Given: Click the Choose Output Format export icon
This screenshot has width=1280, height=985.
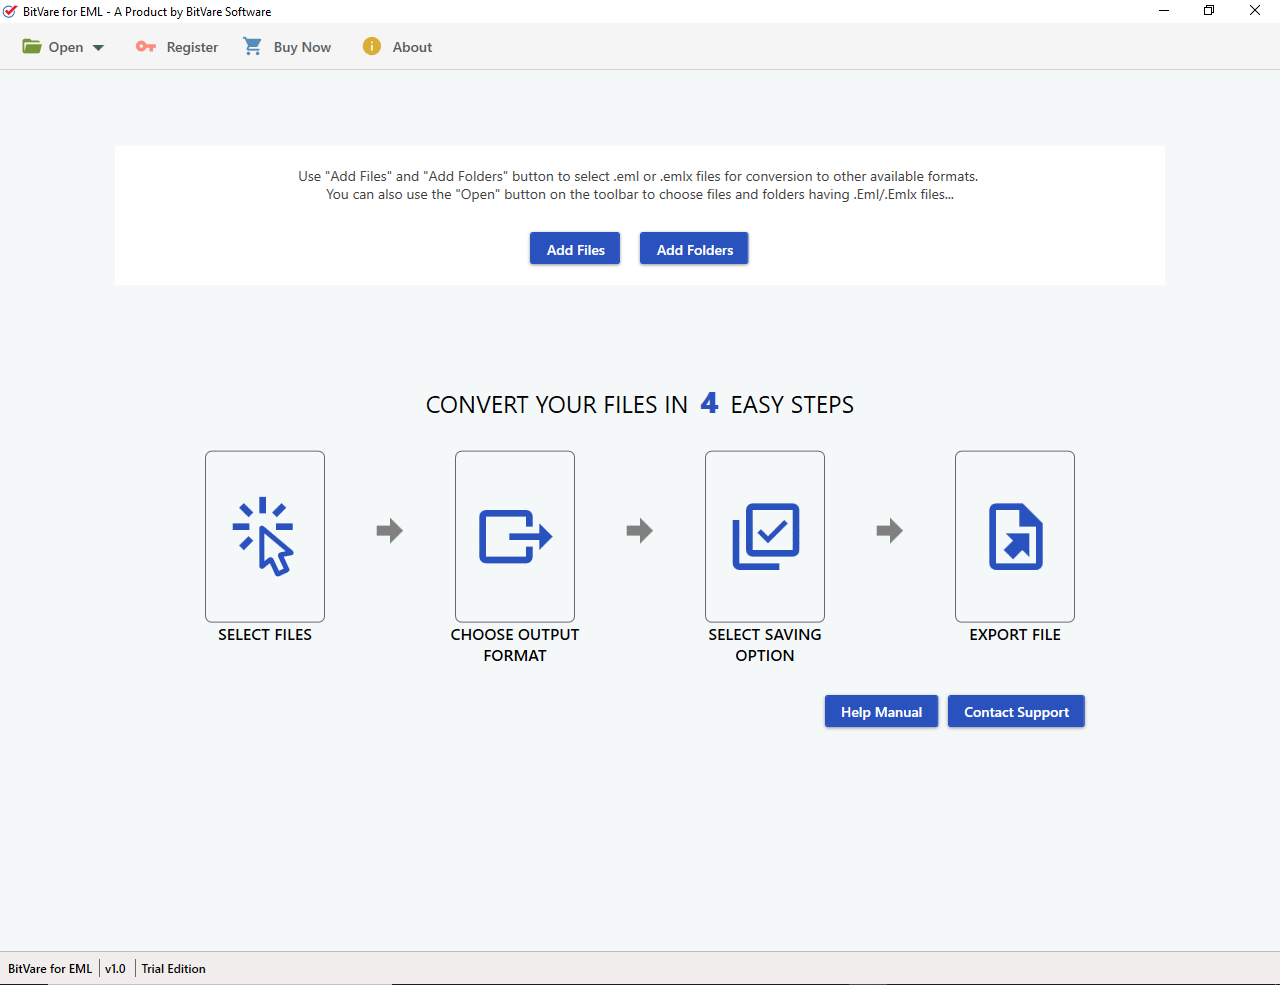Looking at the screenshot, I should [x=515, y=536].
